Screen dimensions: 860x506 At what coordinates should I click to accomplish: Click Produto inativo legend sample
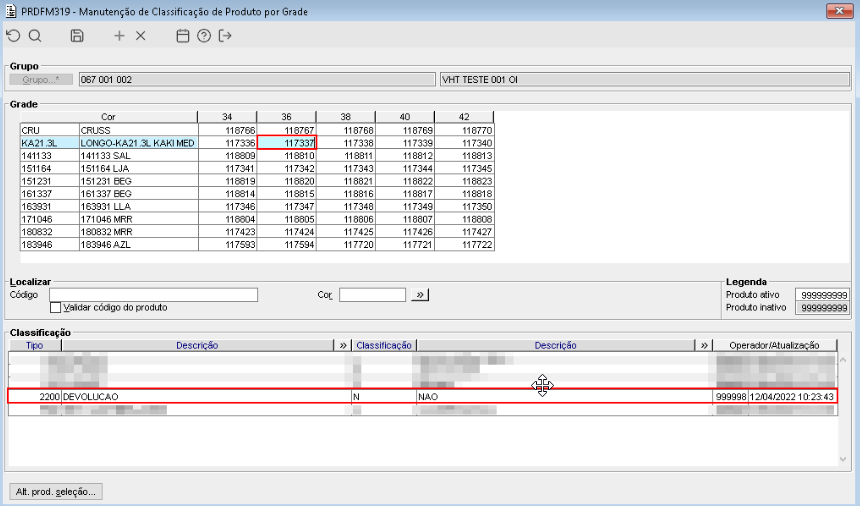(823, 308)
